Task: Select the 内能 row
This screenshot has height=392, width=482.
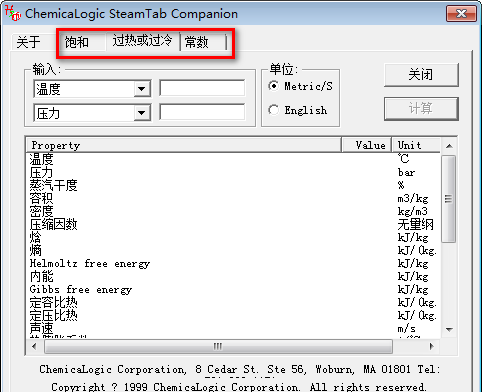Action: point(233,276)
